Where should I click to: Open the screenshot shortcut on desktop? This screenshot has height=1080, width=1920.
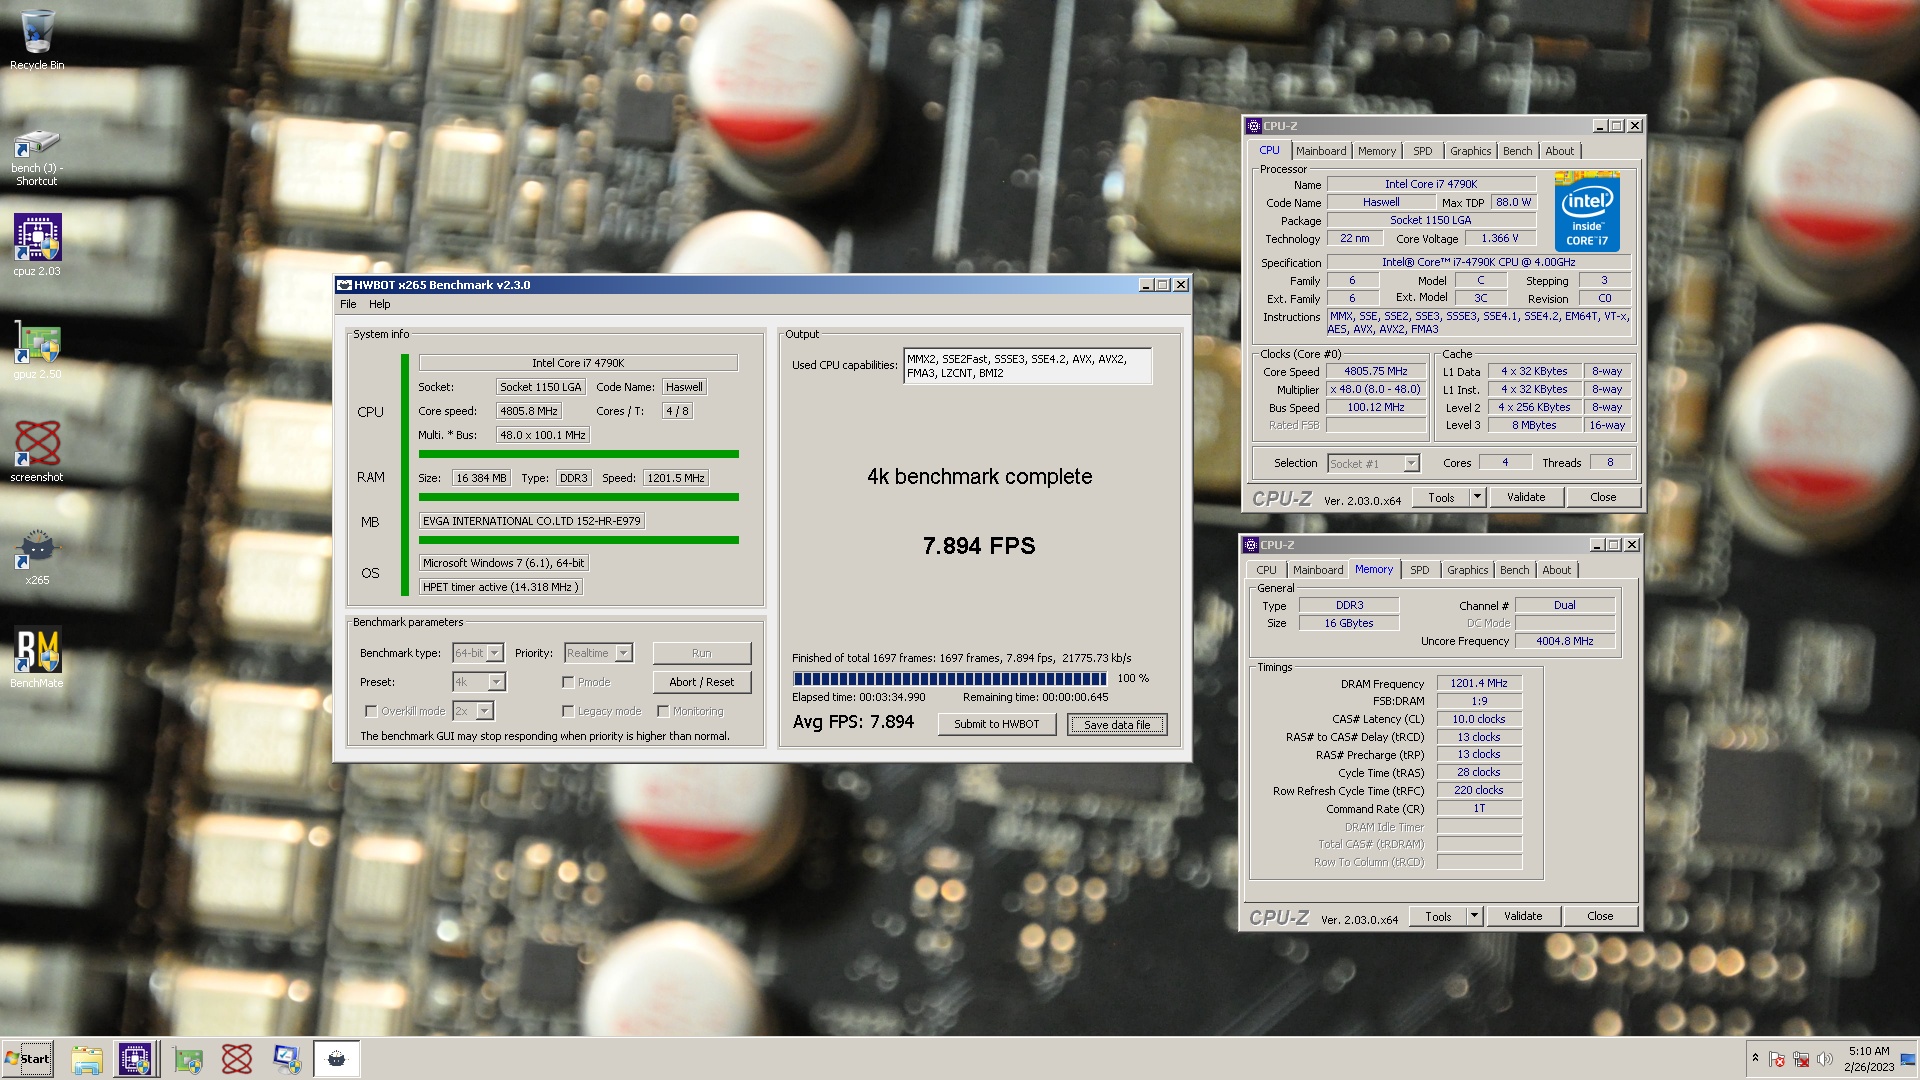point(37,452)
